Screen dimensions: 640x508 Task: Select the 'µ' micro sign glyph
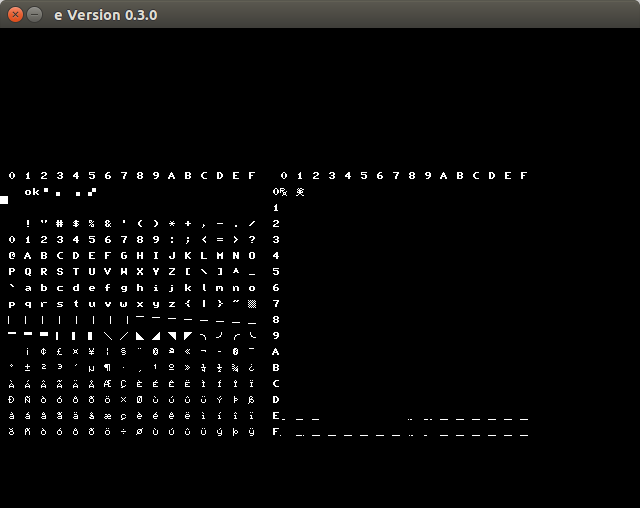[92, 368]
